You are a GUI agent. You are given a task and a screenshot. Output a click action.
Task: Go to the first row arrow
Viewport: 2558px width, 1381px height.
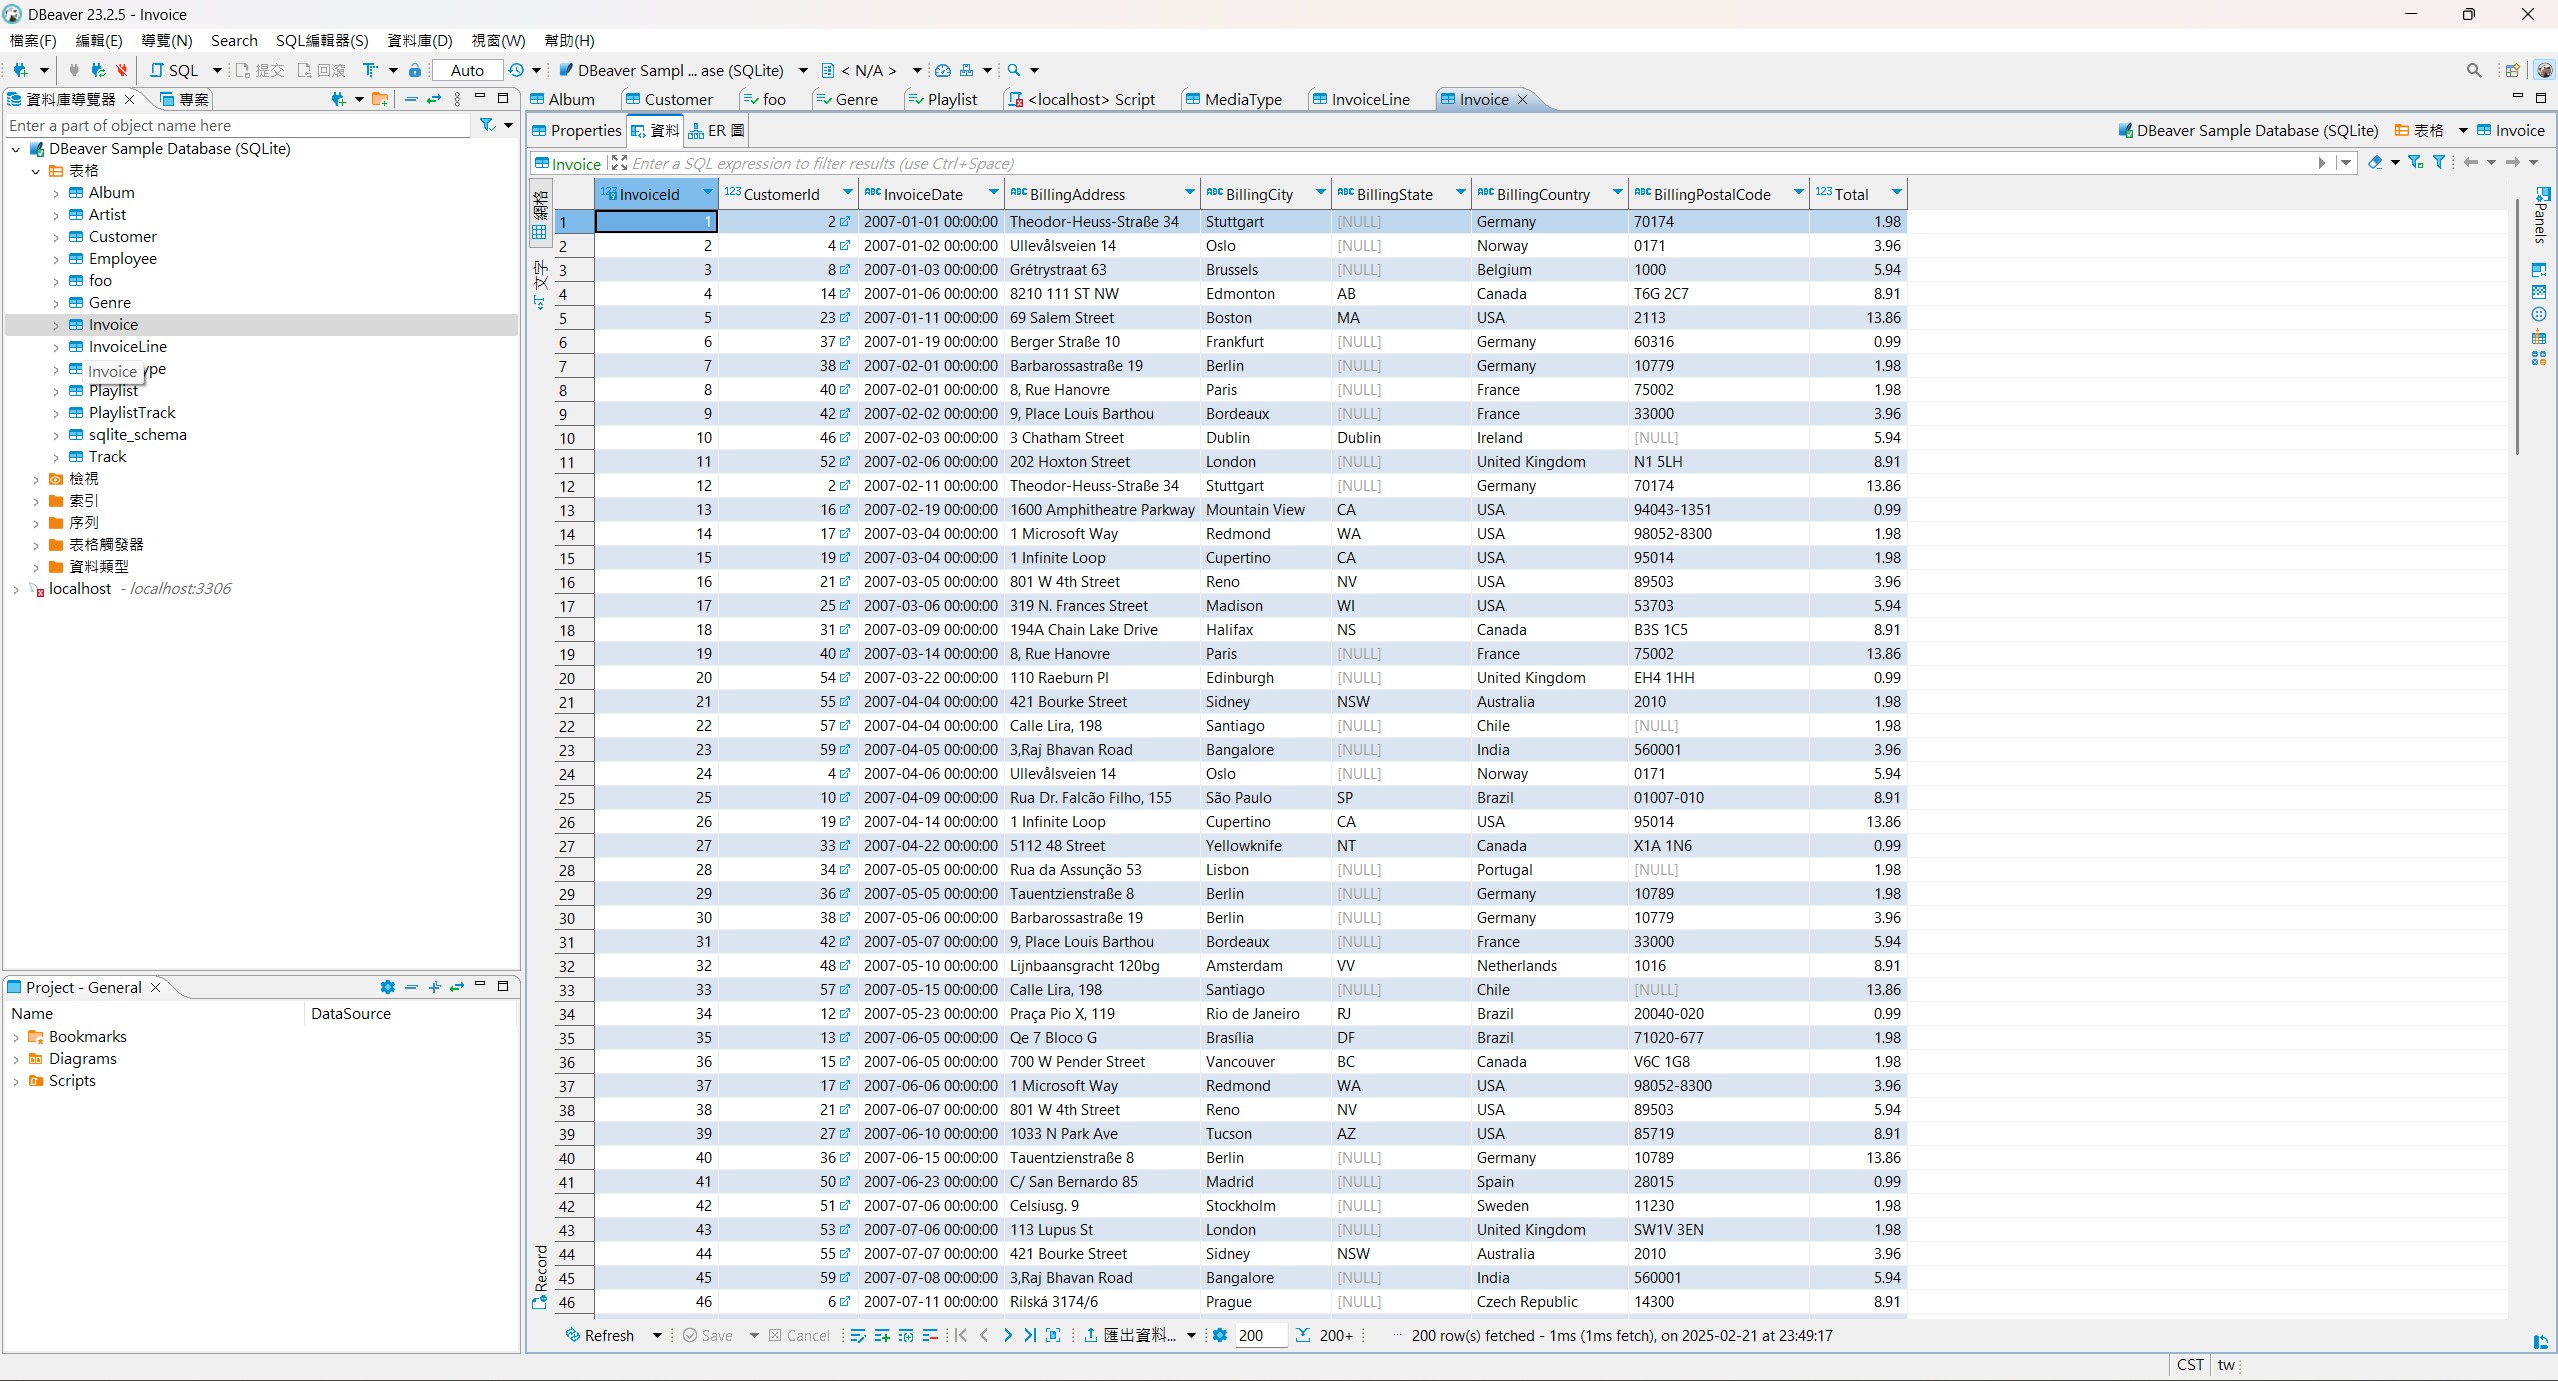click(x=961, y=1335)
